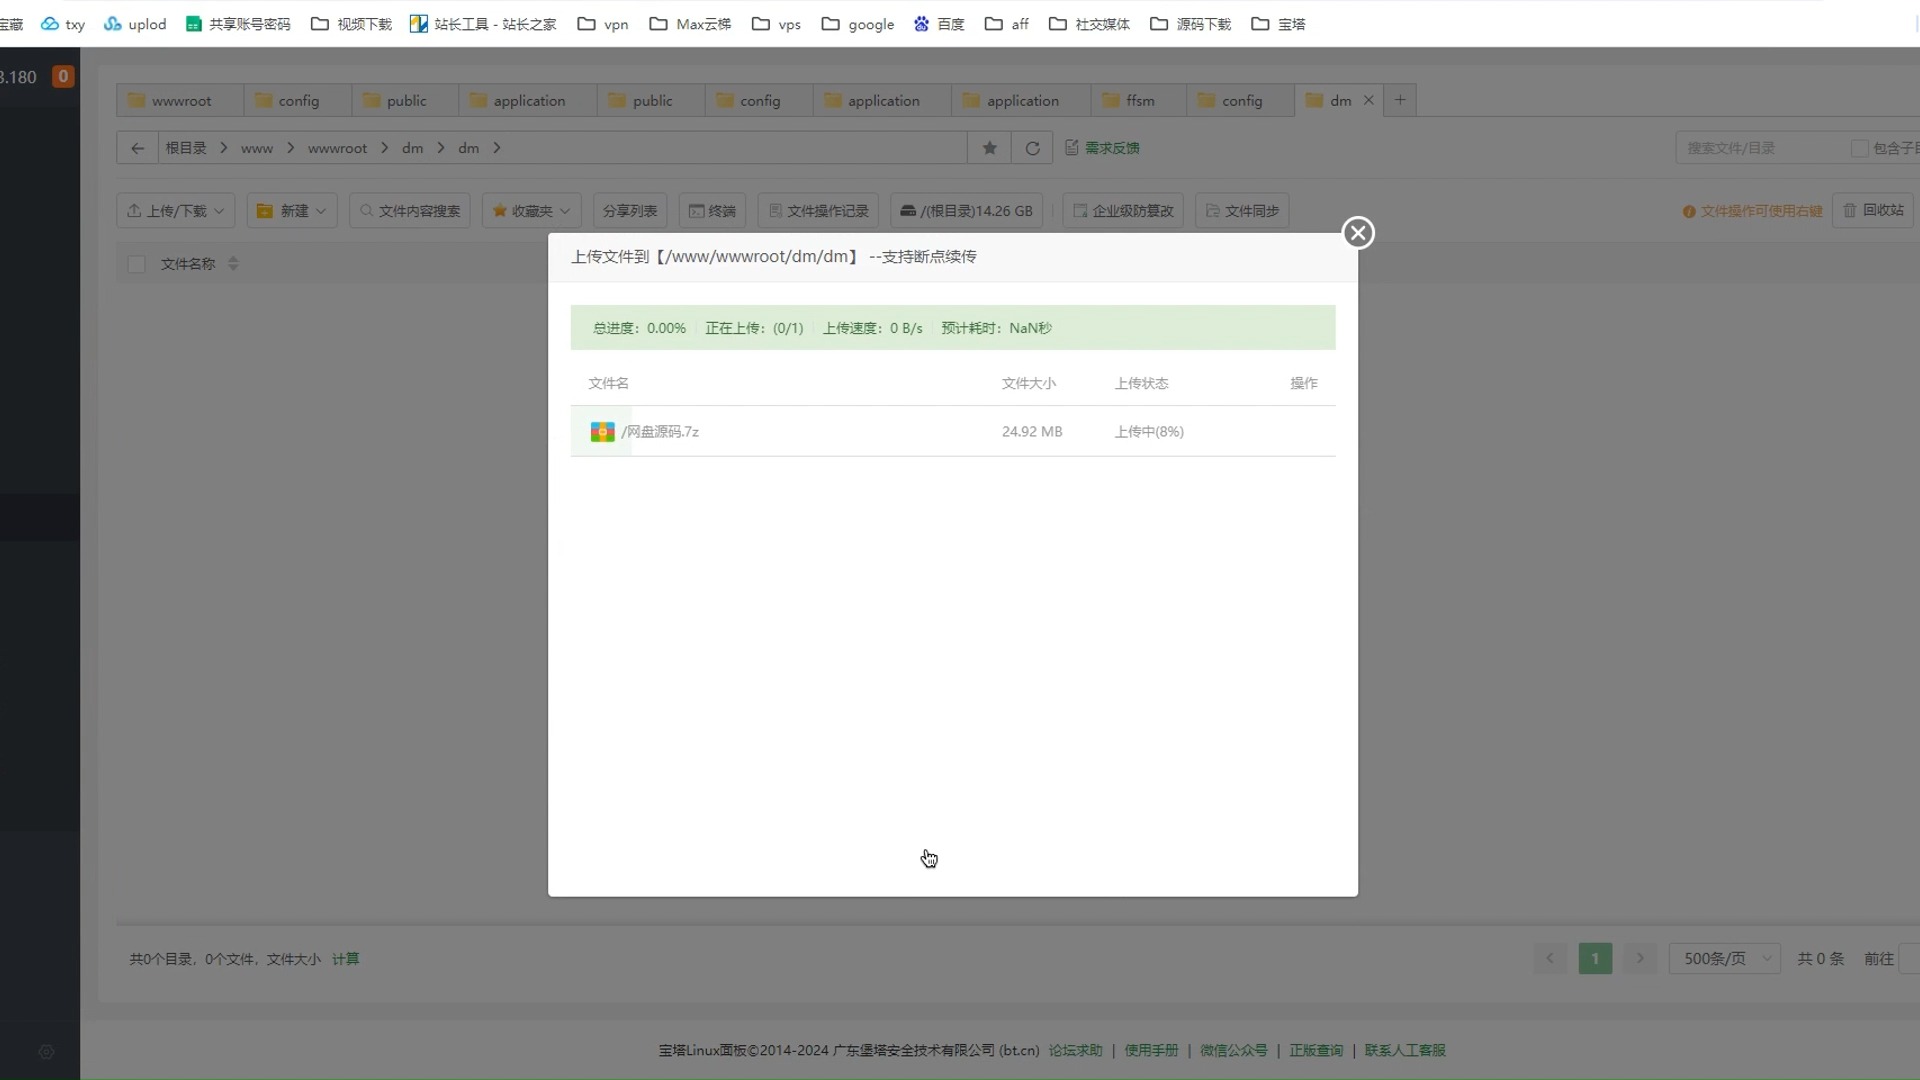Open the 新建 dropdown
The image size is (1920, 1080).
[292, 211]
